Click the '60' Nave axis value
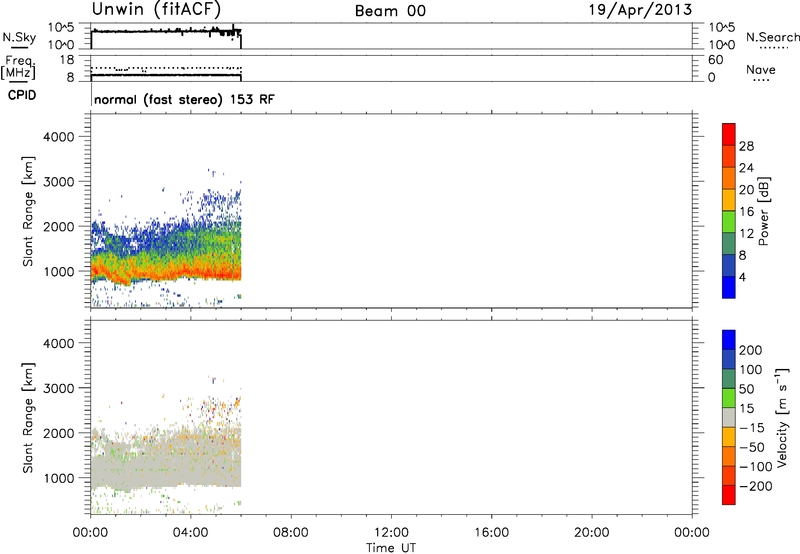Image resolution: width=800 pixels, height=554 pixels. (716, 60)
